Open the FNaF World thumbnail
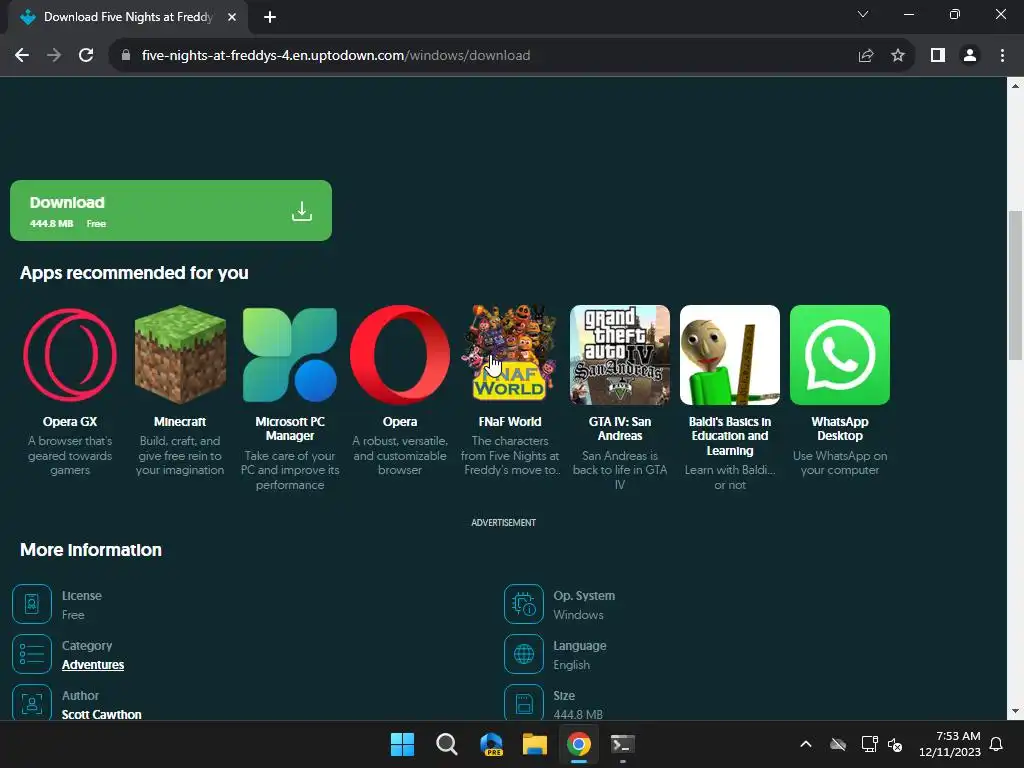This screenshot has width=1024, height=768. point(510,355)
